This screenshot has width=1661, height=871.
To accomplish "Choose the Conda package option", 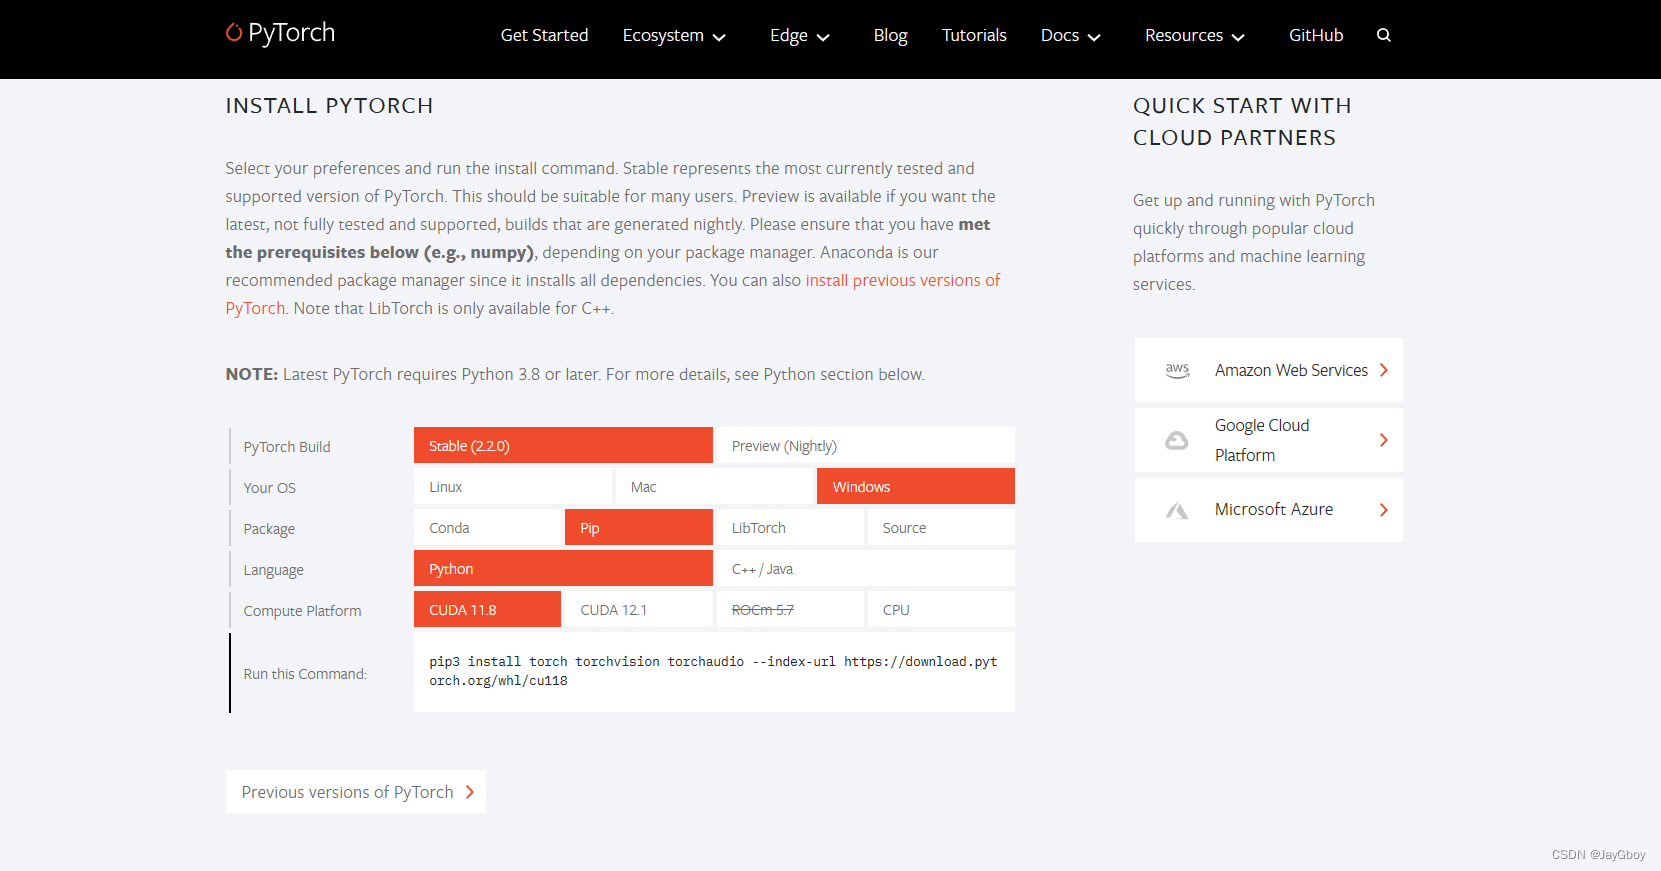I will [x=488, y=528].
